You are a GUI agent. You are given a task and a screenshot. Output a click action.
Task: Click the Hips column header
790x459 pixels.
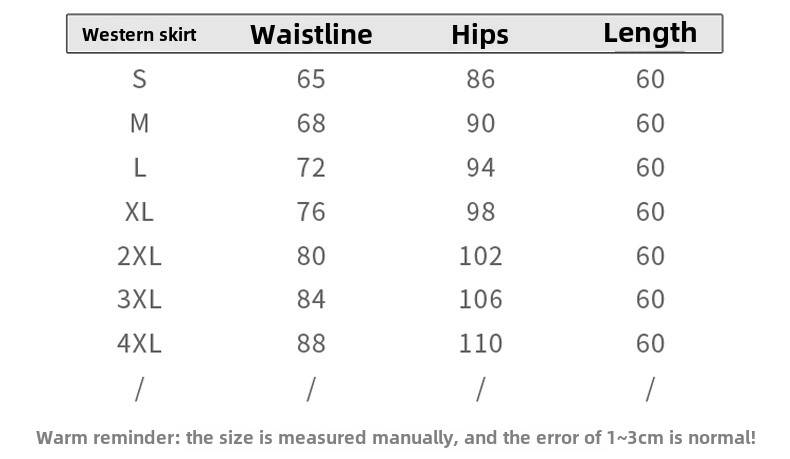[480, 35]
